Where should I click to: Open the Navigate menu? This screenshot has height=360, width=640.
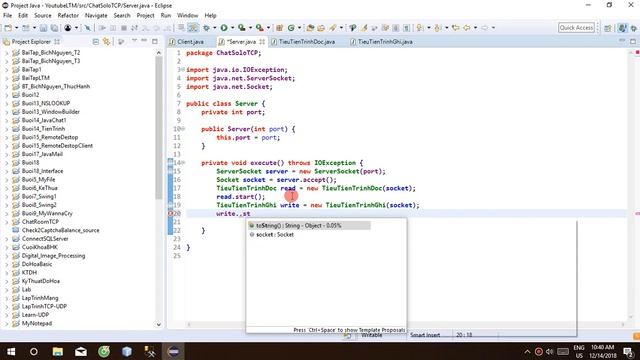coord(96,16)
